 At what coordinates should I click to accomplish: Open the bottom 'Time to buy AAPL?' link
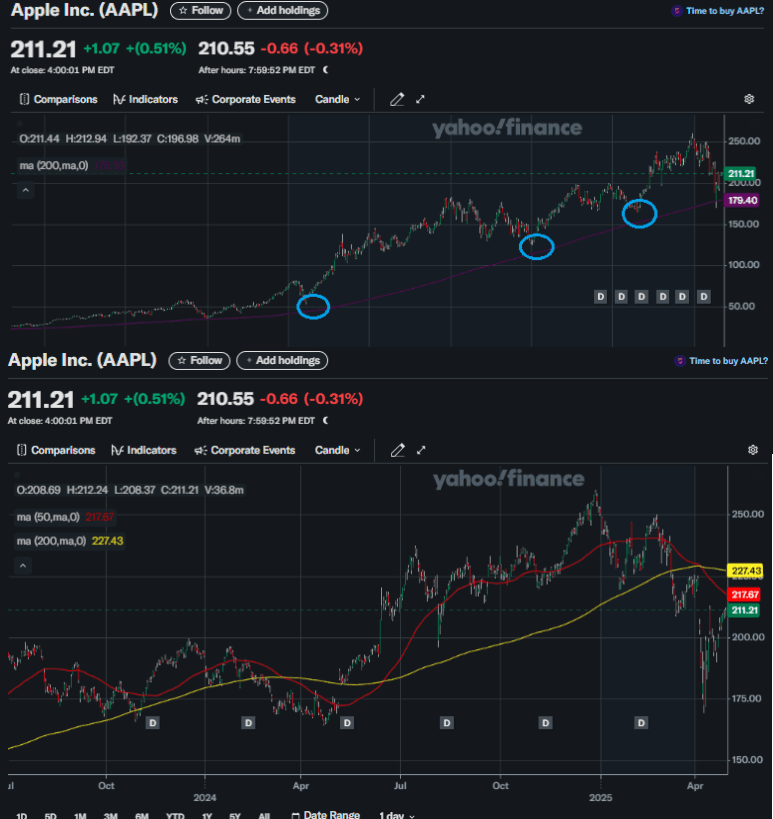pyautogui.click(x=723, y=360)
